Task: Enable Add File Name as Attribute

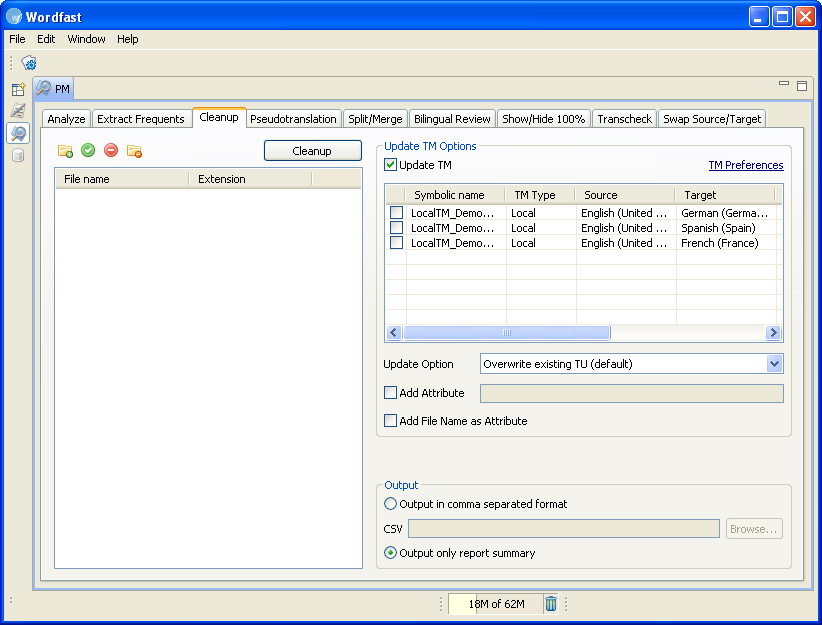Action: coord(391,421)
